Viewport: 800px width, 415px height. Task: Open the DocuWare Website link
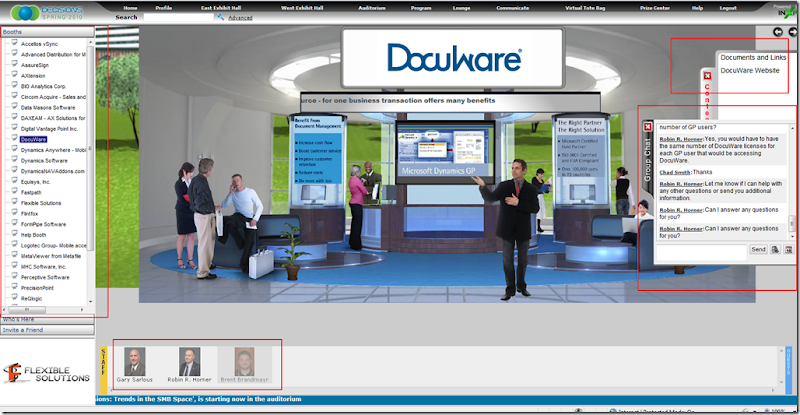[749, 70]
